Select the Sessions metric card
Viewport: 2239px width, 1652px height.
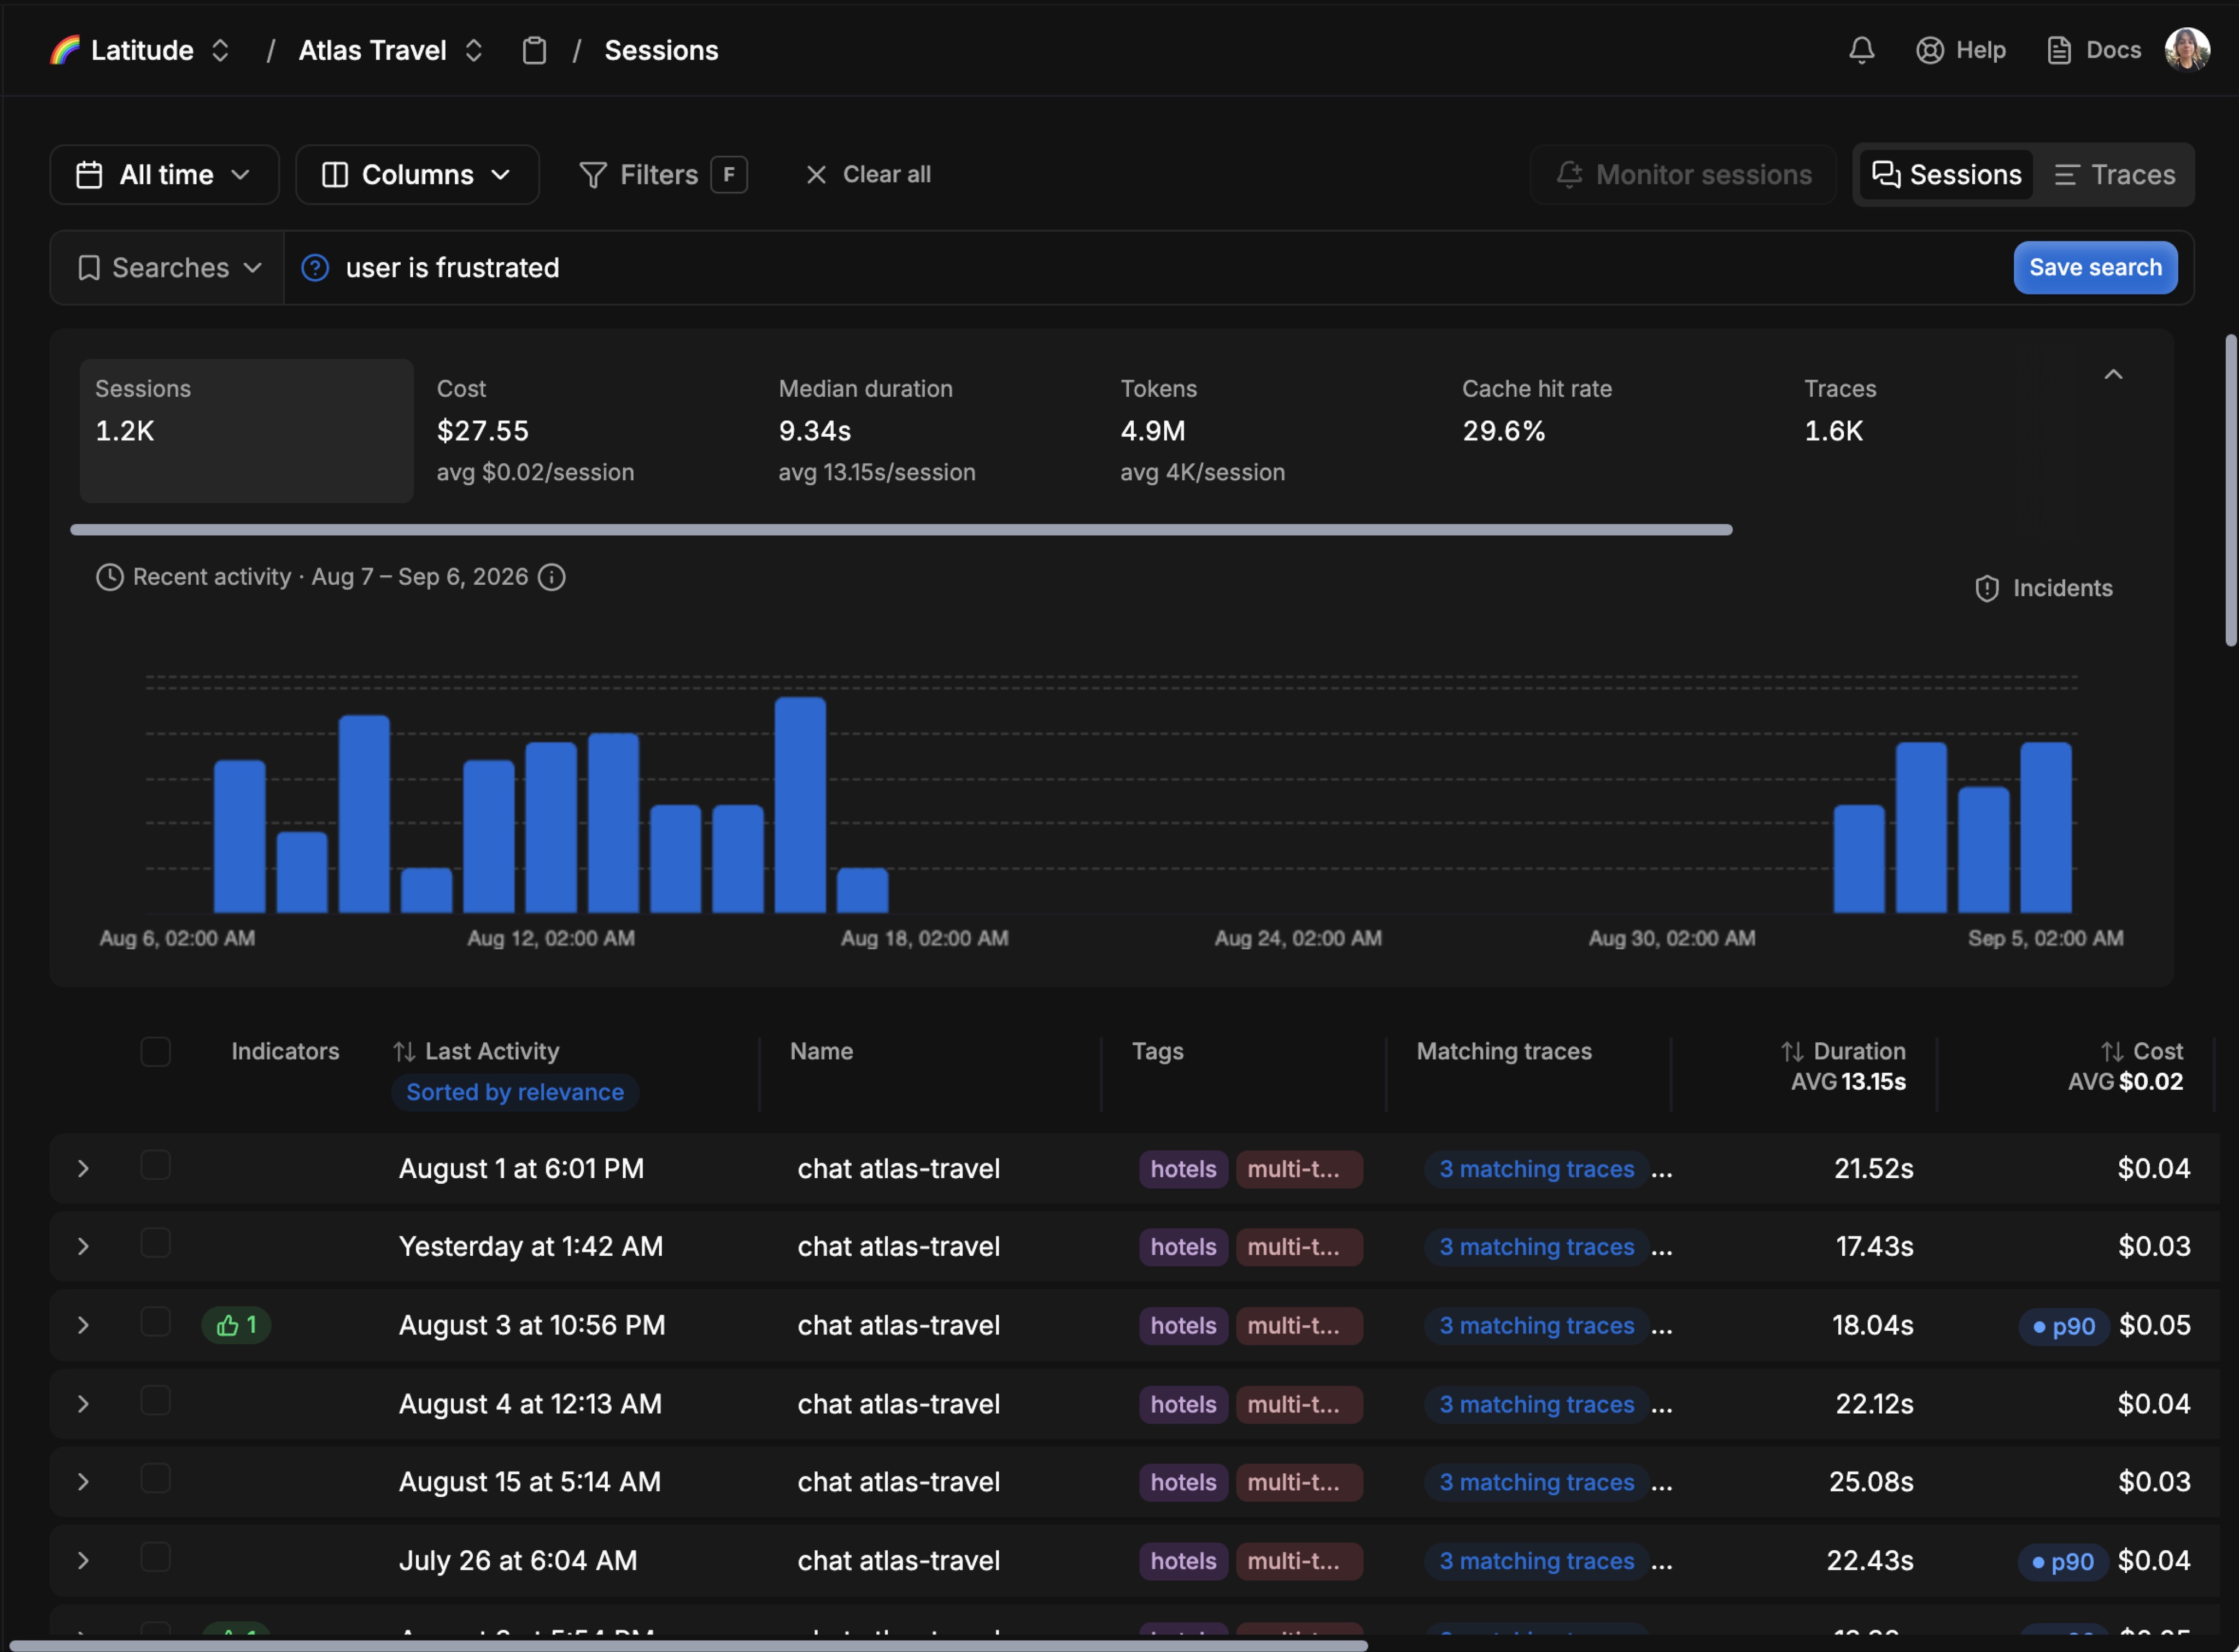coord(246,431)
